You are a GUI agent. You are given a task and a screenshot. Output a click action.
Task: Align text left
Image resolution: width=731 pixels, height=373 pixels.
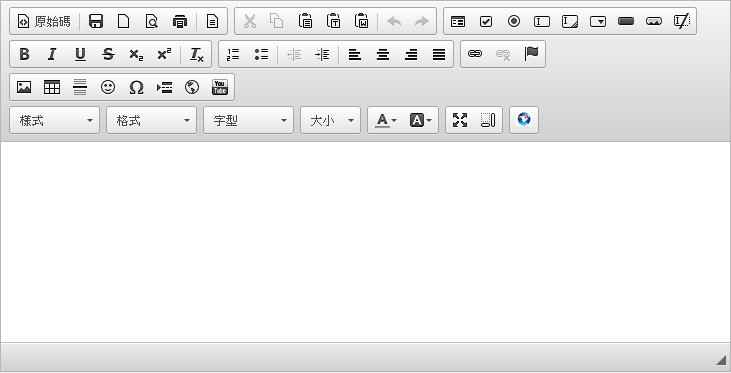point(355,55)
